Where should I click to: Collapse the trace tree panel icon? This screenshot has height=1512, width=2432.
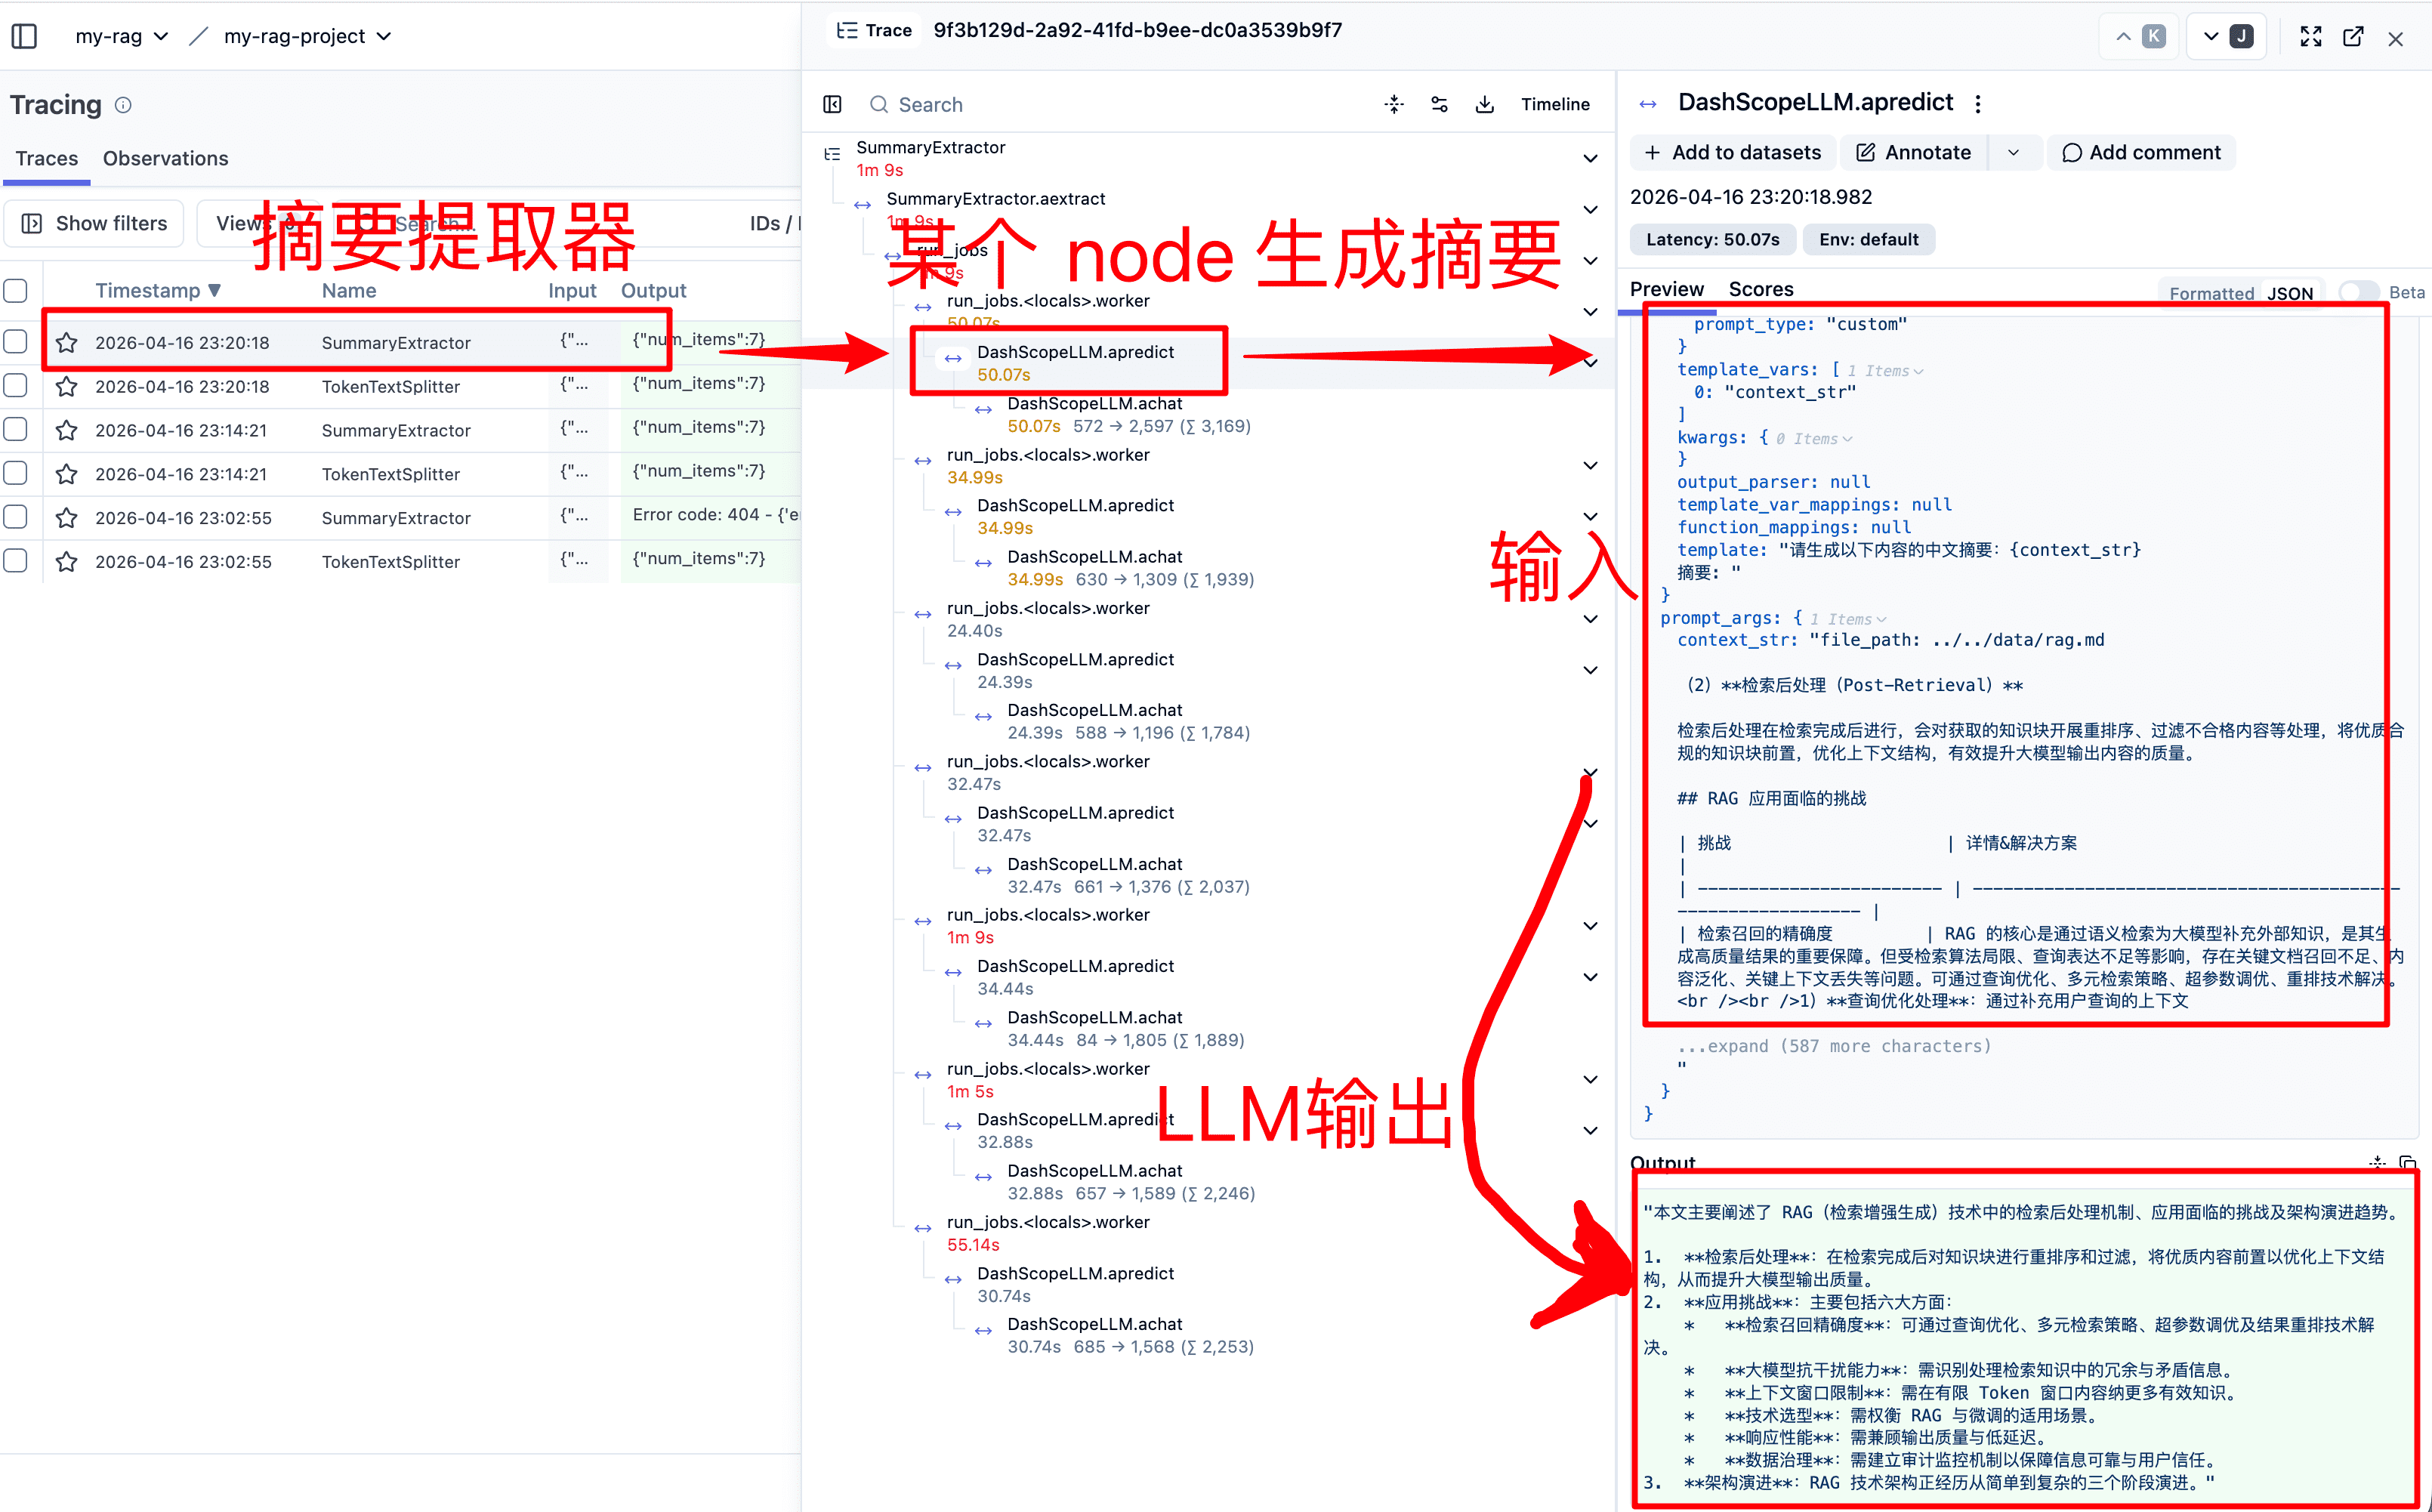click(832, 104)
